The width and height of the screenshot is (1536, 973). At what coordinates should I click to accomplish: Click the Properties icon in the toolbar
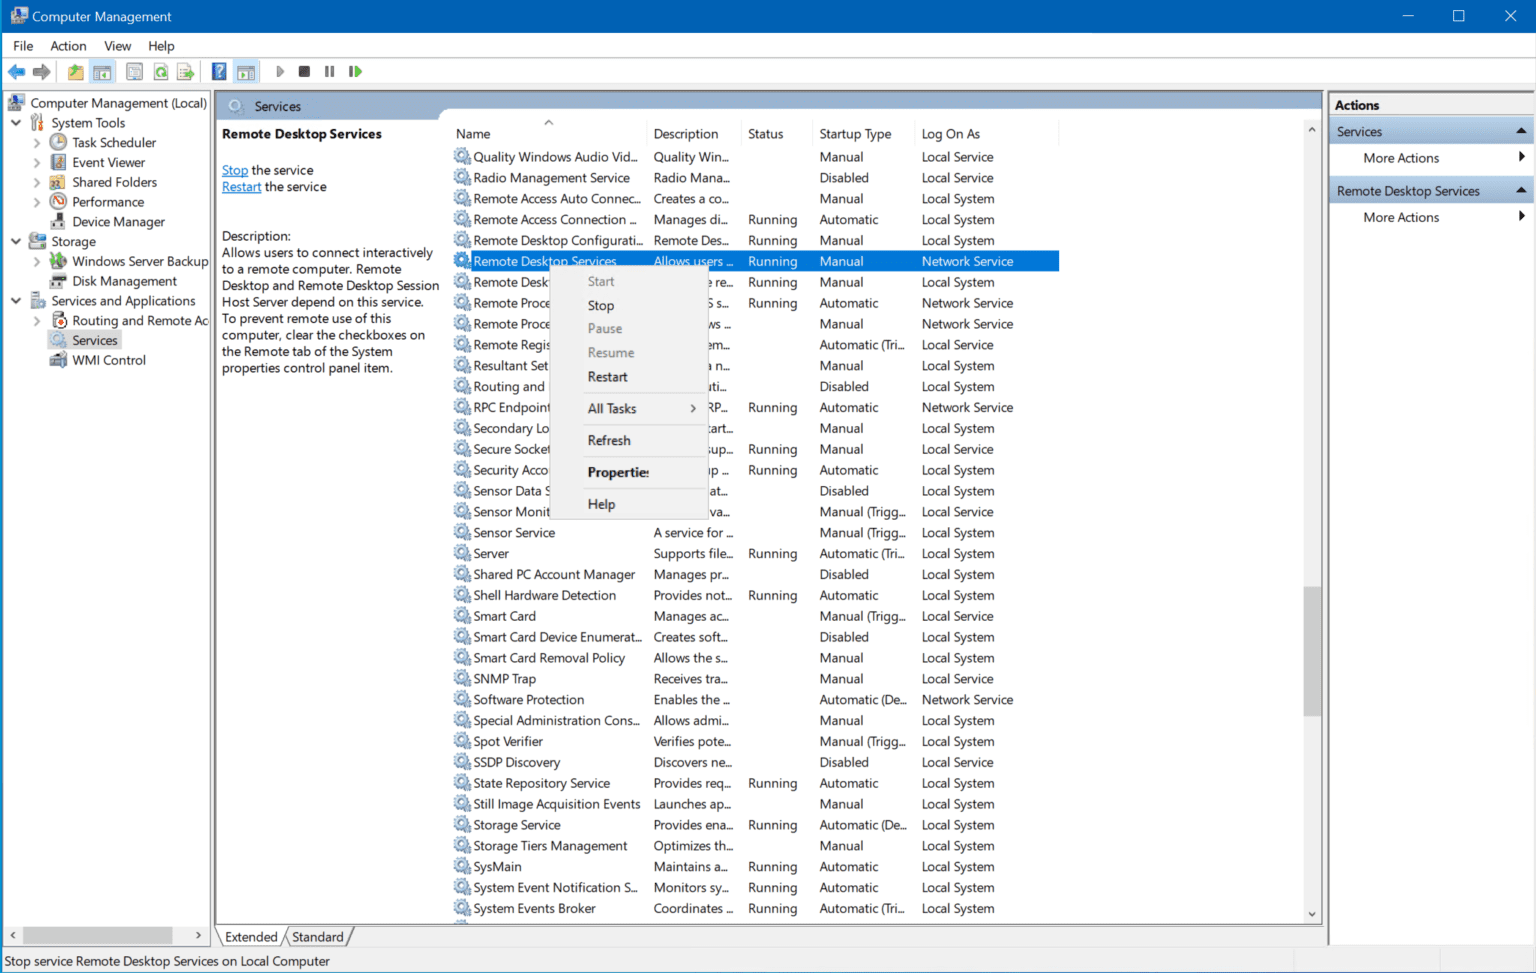[134, 71]
